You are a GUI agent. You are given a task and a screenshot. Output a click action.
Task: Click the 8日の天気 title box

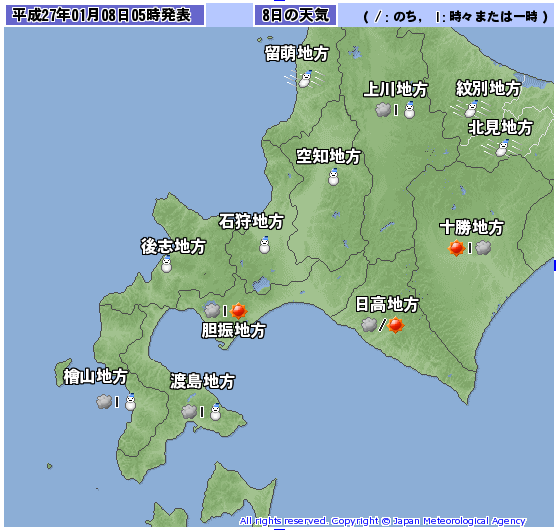(x=295, y=15)
